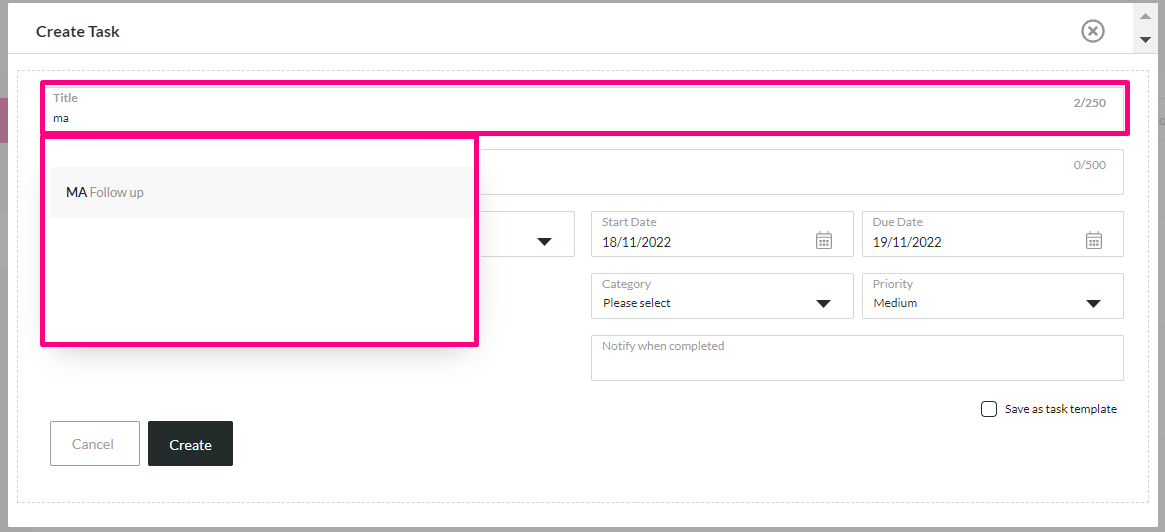
Task: Open the Start Date calendar icon
Action: [x=824, y=240]
